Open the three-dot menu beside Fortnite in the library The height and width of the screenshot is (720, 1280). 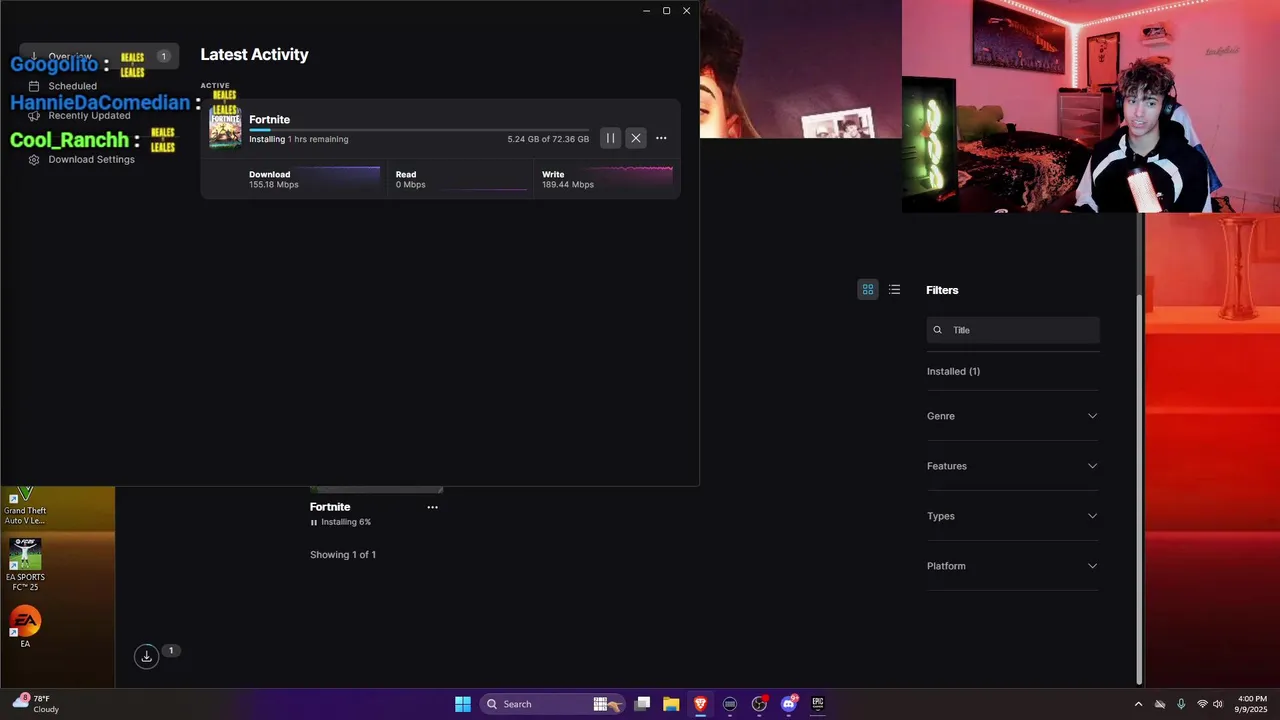[432, 507]
